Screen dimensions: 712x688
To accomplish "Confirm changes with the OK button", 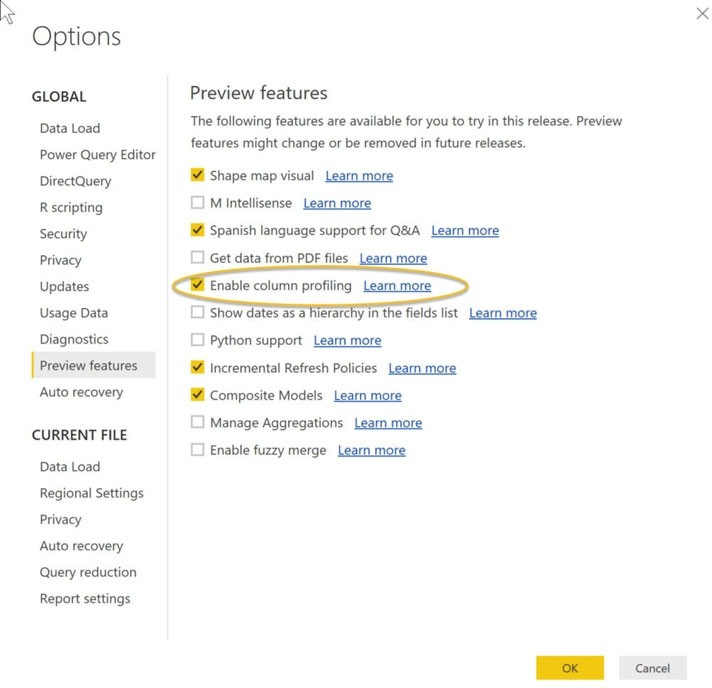I will click(x=569, y=668).
